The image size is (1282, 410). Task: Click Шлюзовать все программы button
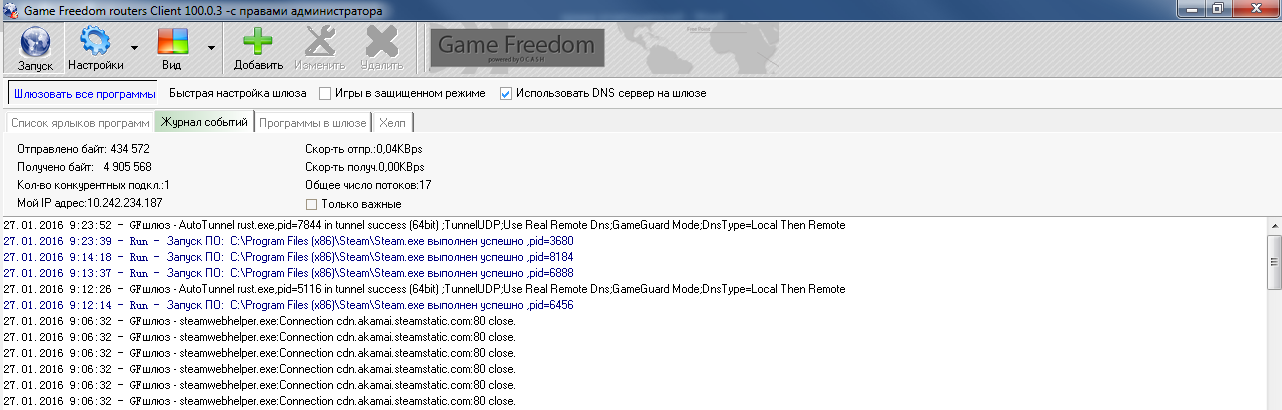[x=84, y=93]
